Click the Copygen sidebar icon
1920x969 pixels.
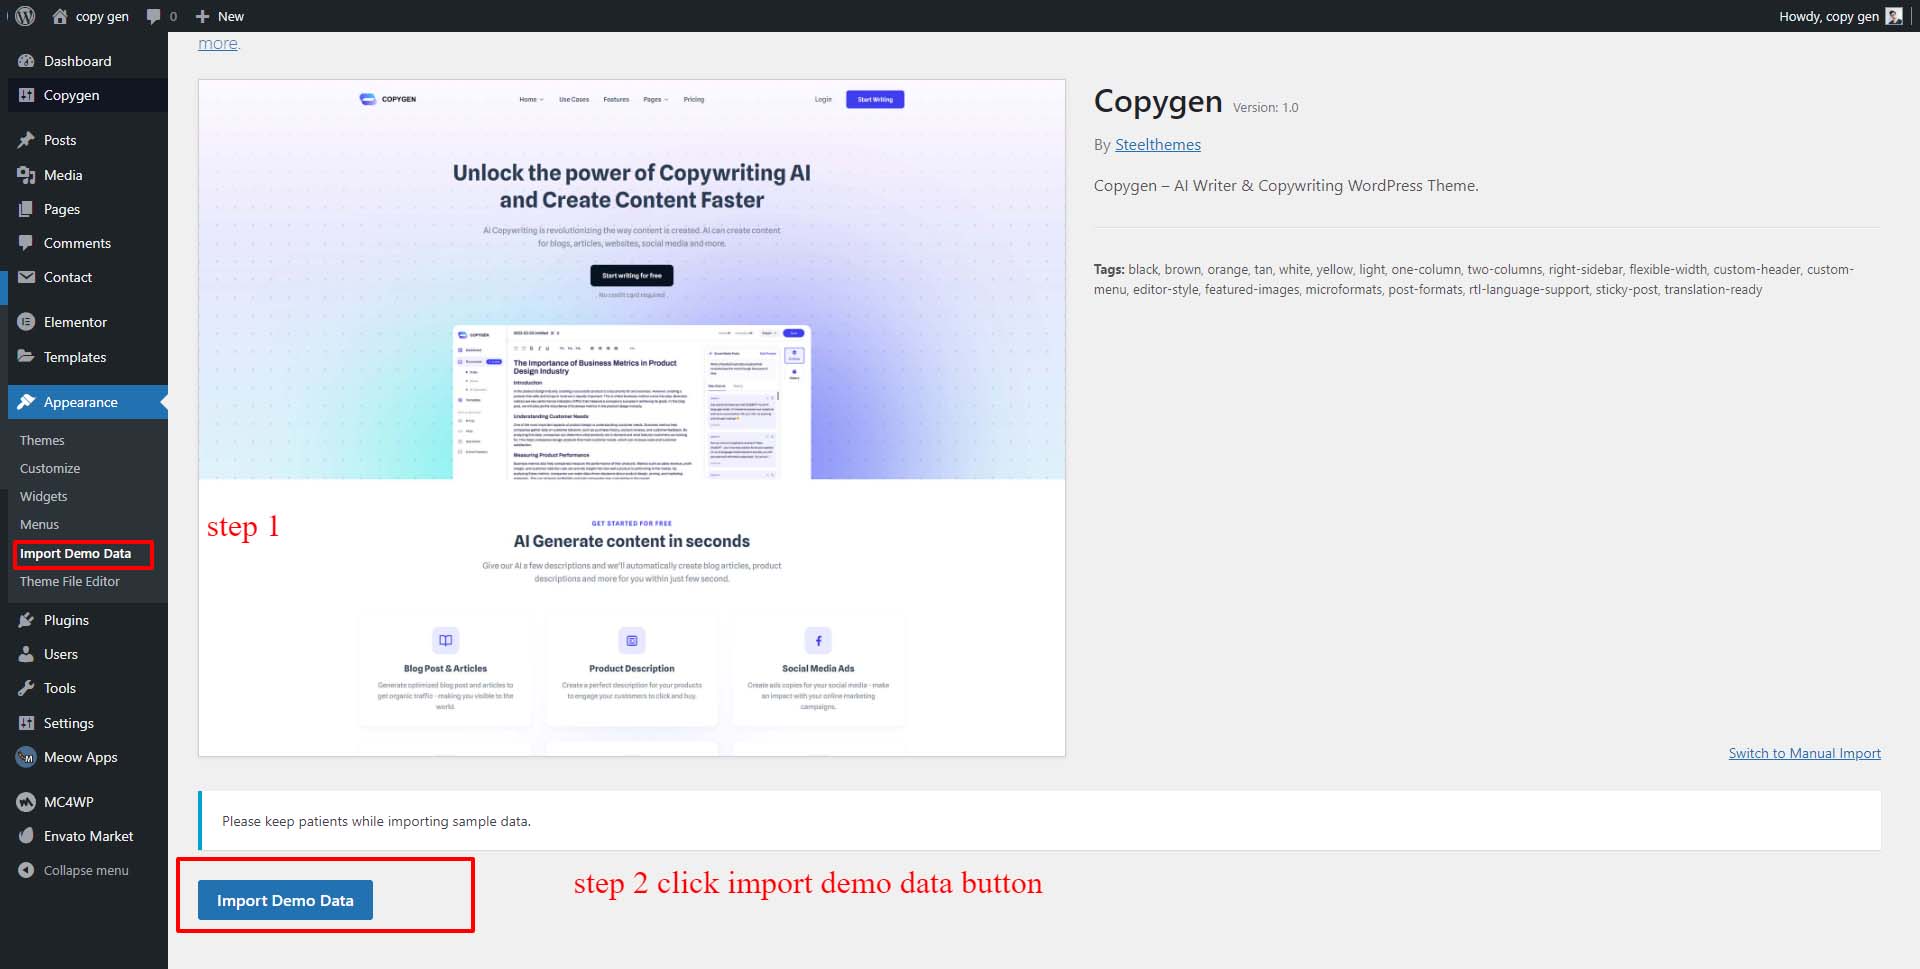pos(26,95)
